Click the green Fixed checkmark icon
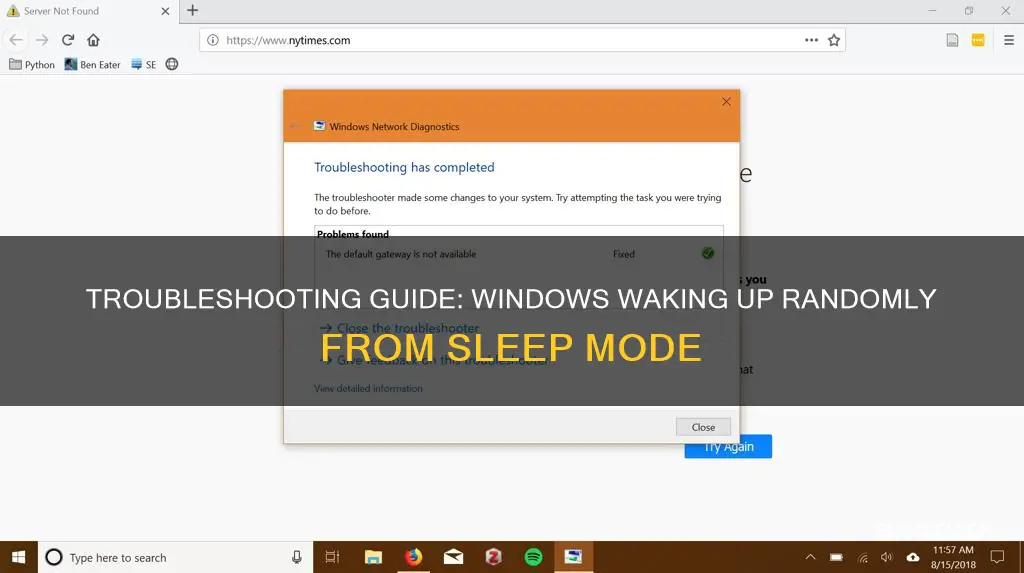The width and height of the screenshot is (1024, 573). [708, 254]
